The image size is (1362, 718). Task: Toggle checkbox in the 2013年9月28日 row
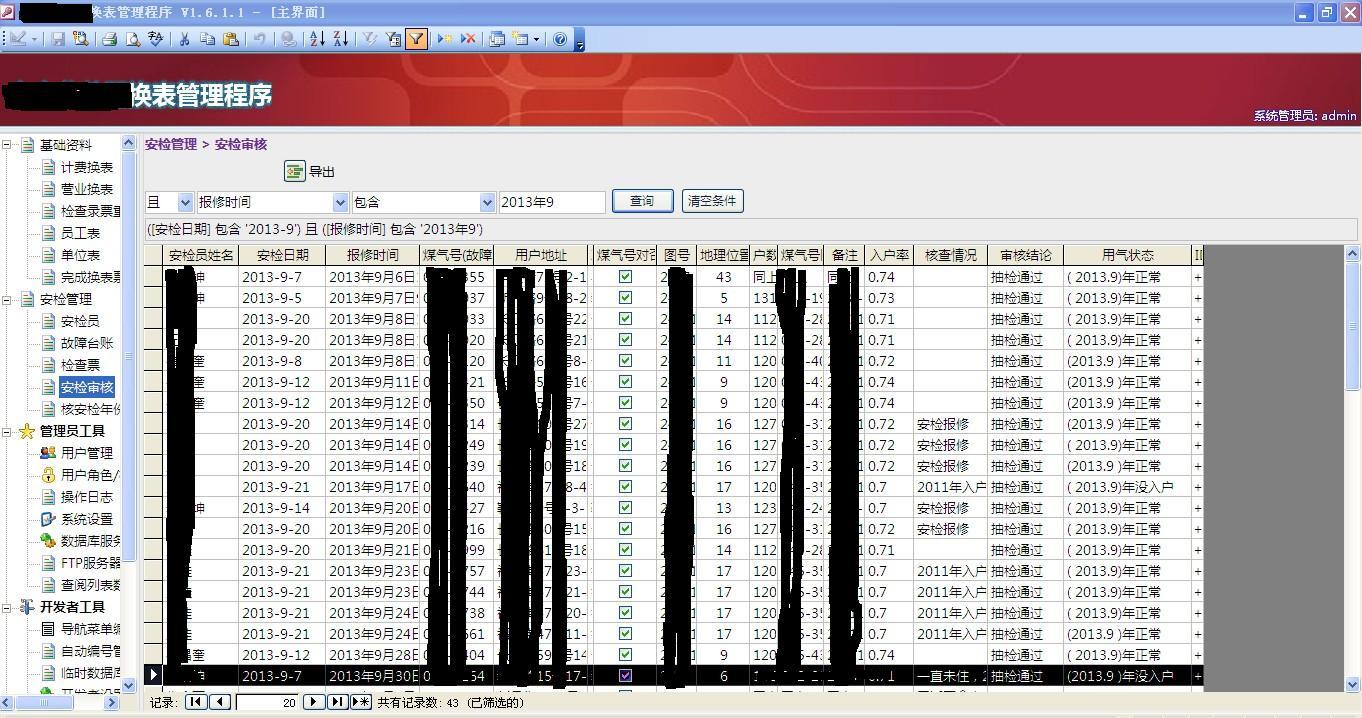(x=625, y=655)
